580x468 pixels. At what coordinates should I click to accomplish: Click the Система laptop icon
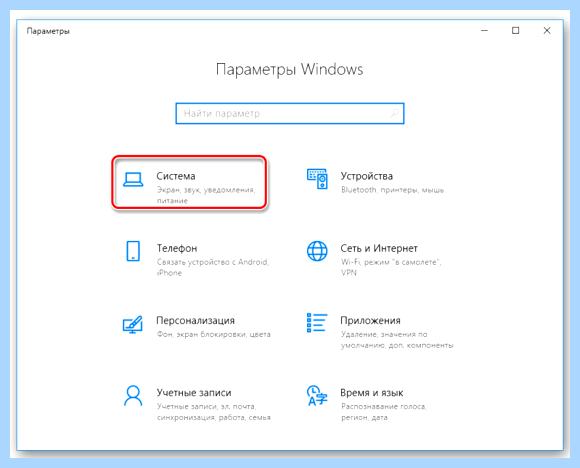click(133, 179)
